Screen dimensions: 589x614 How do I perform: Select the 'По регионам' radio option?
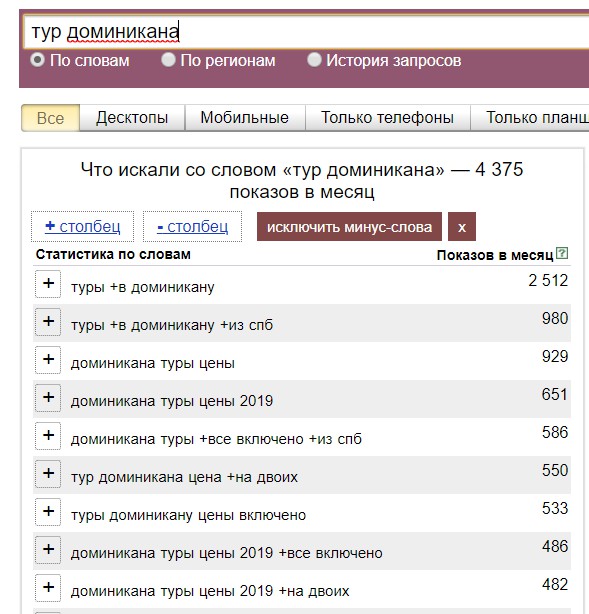[168, 60]
